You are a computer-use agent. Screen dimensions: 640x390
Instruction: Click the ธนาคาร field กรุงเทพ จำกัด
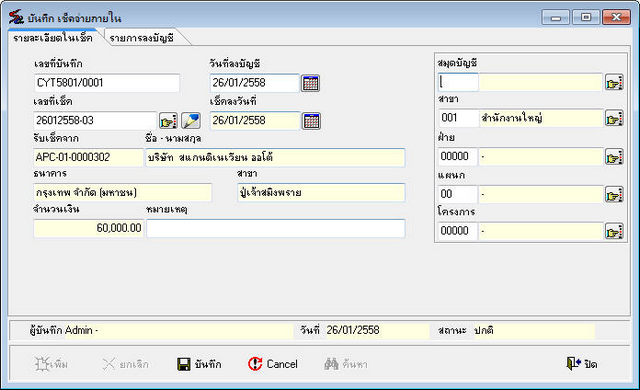[122, 193]
